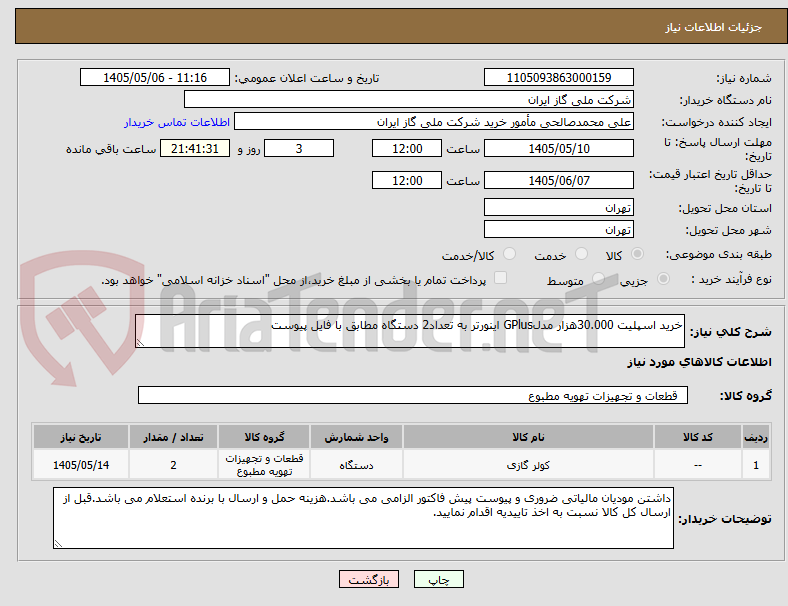Click the quantity cell showing 2
788x606 pixels.
(173, 465)
